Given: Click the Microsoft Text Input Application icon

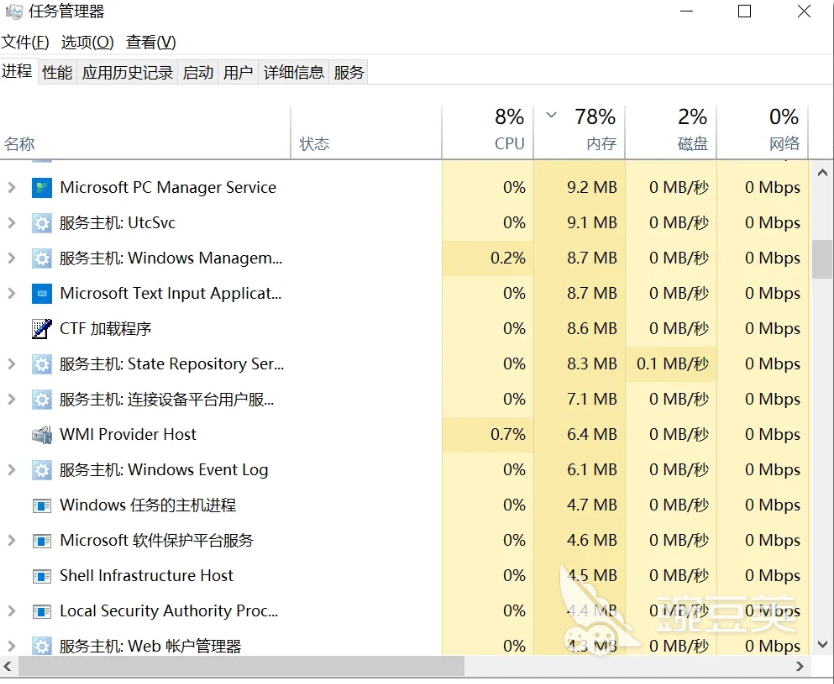Looking at the screenshot, I should [41, 294].
